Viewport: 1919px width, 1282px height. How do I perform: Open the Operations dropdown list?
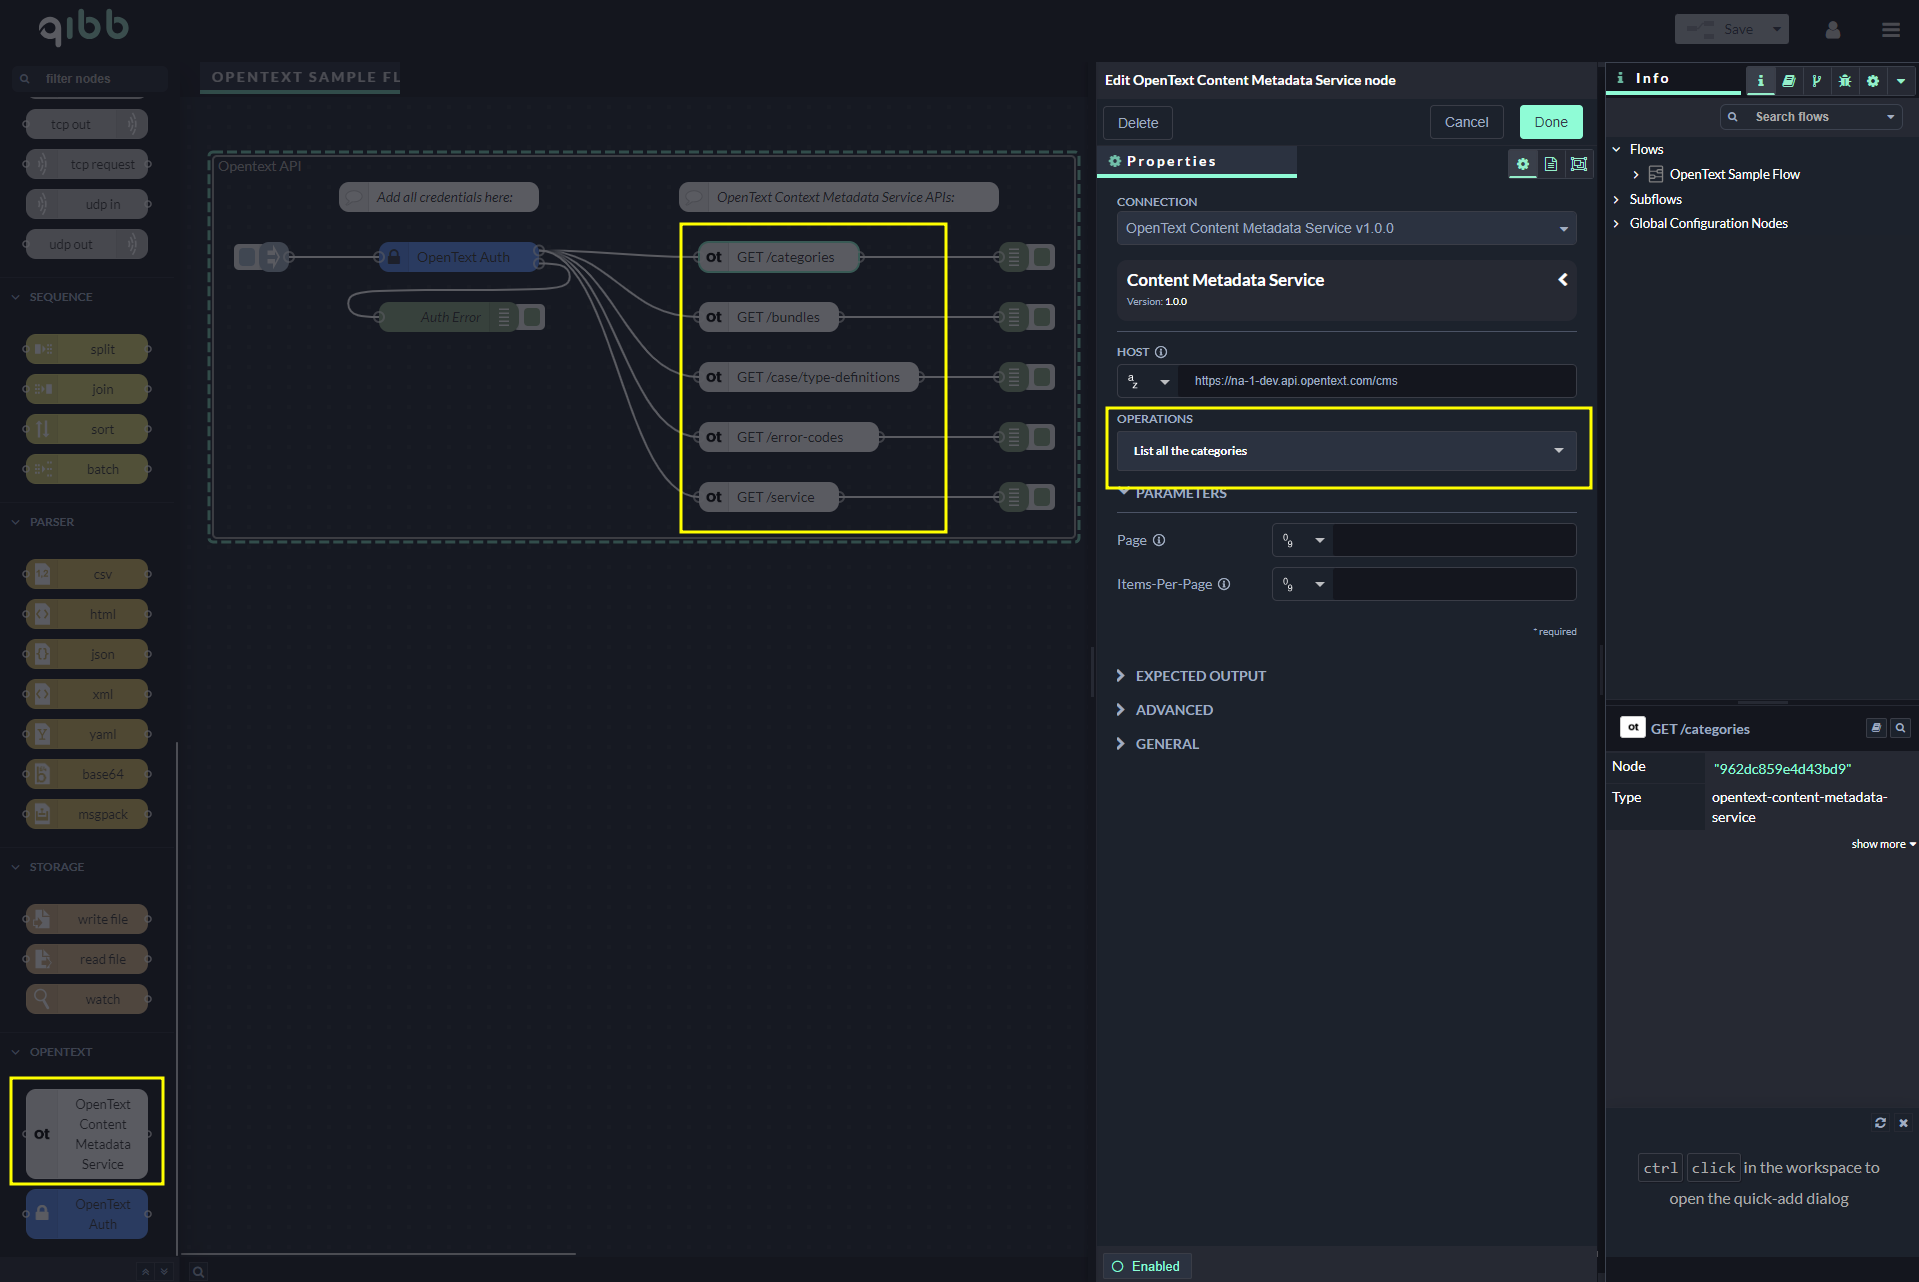click(x=1346, y=451)
